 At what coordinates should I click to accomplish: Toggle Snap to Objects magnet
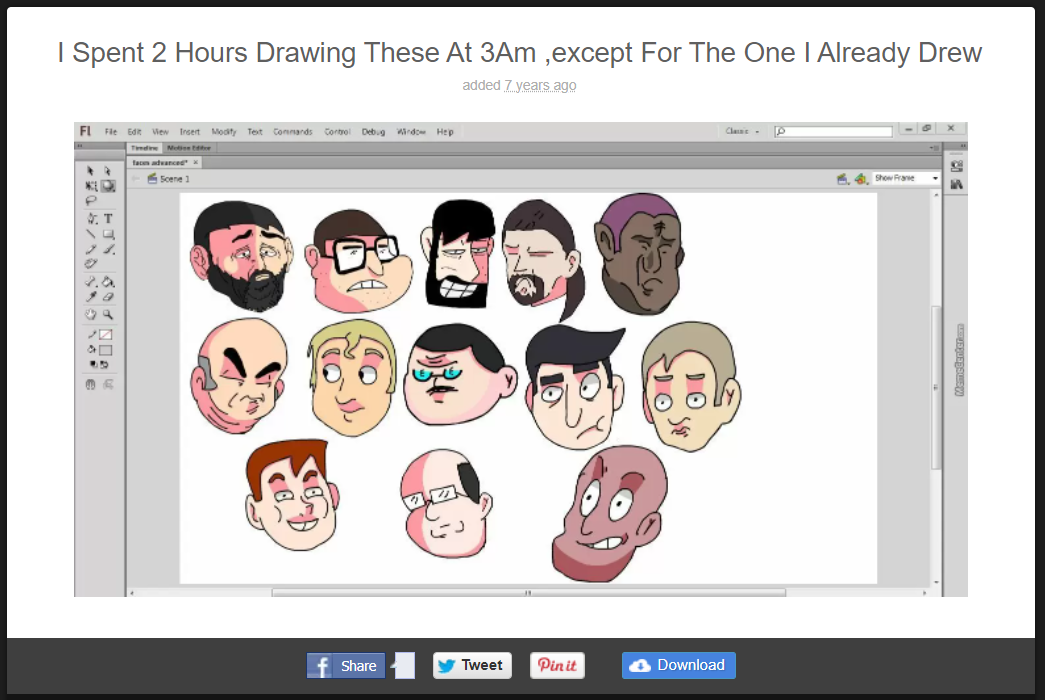[x=91, y=385]
